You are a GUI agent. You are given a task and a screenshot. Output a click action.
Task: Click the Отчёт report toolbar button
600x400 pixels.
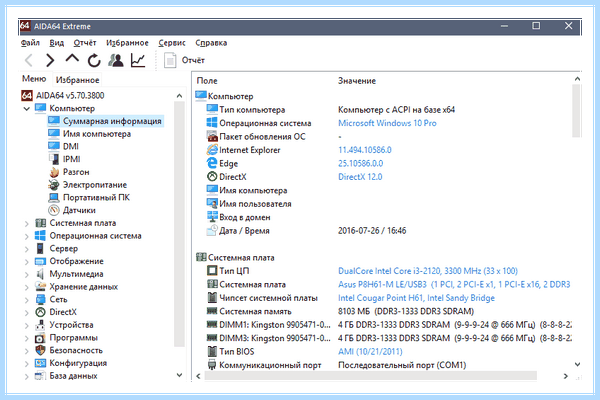click(x=184, y=60)
